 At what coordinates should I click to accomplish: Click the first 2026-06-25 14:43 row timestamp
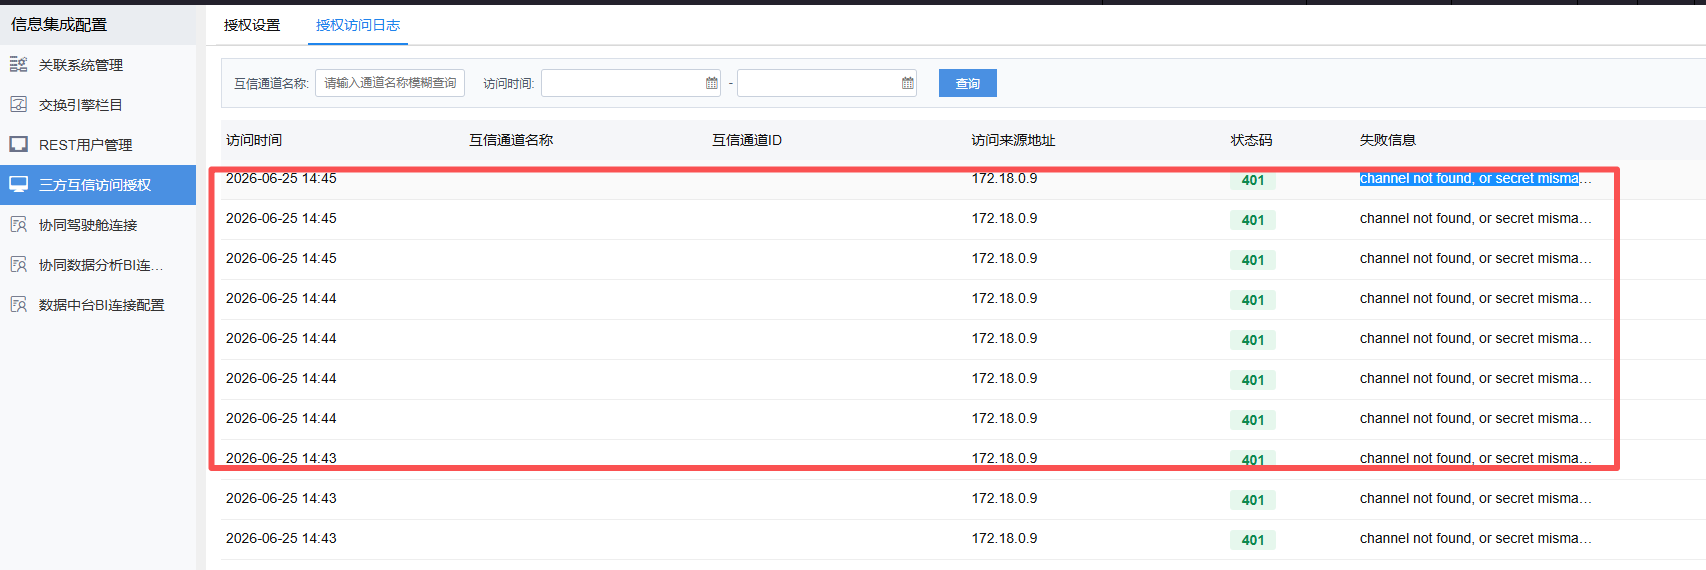(x=281, y=458)
